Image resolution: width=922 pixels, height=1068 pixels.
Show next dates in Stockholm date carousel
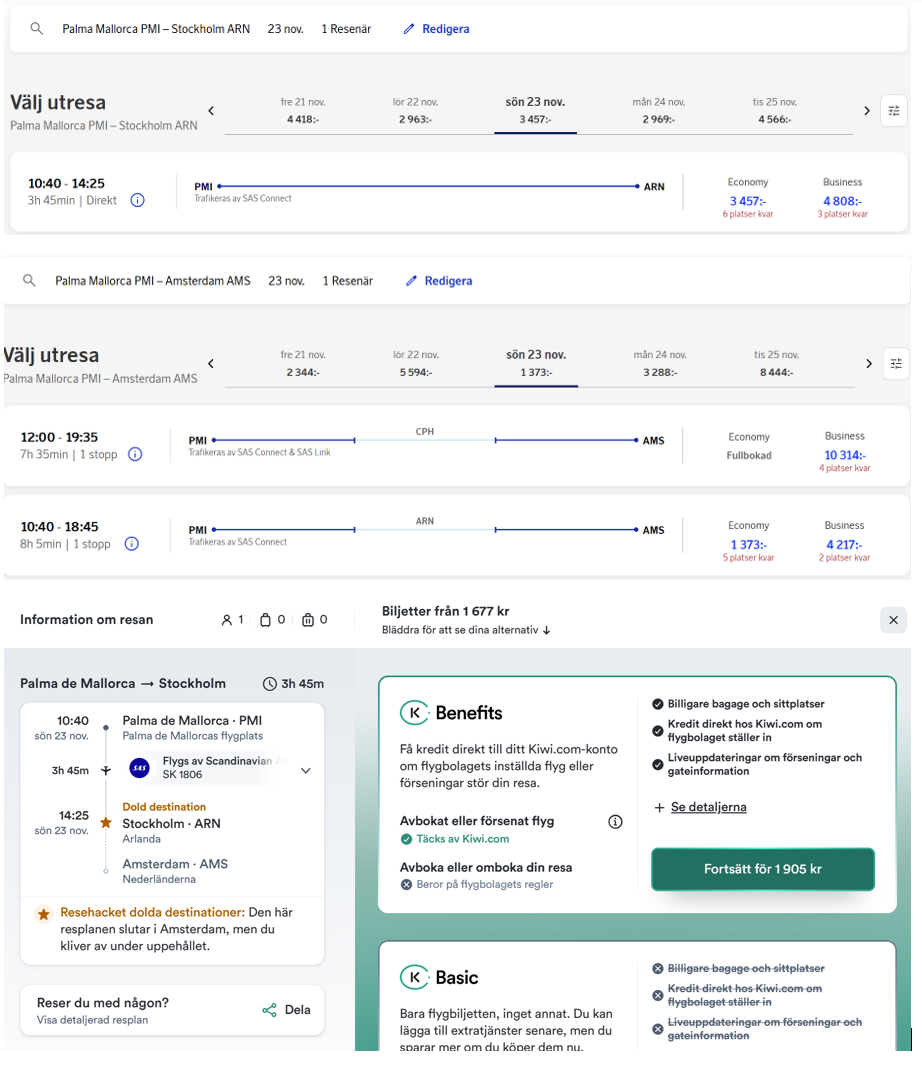(866, 111)
